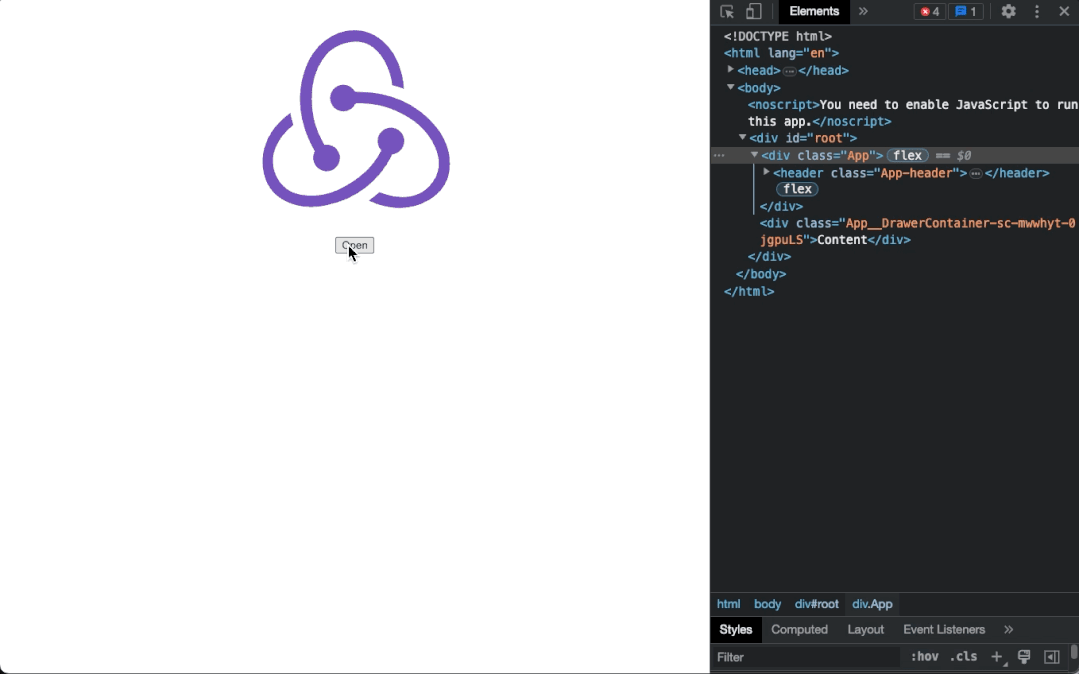The width and height of the screenshot is (1079, 674).
Task: Expand the head element node
Action: tap(731, 70)
